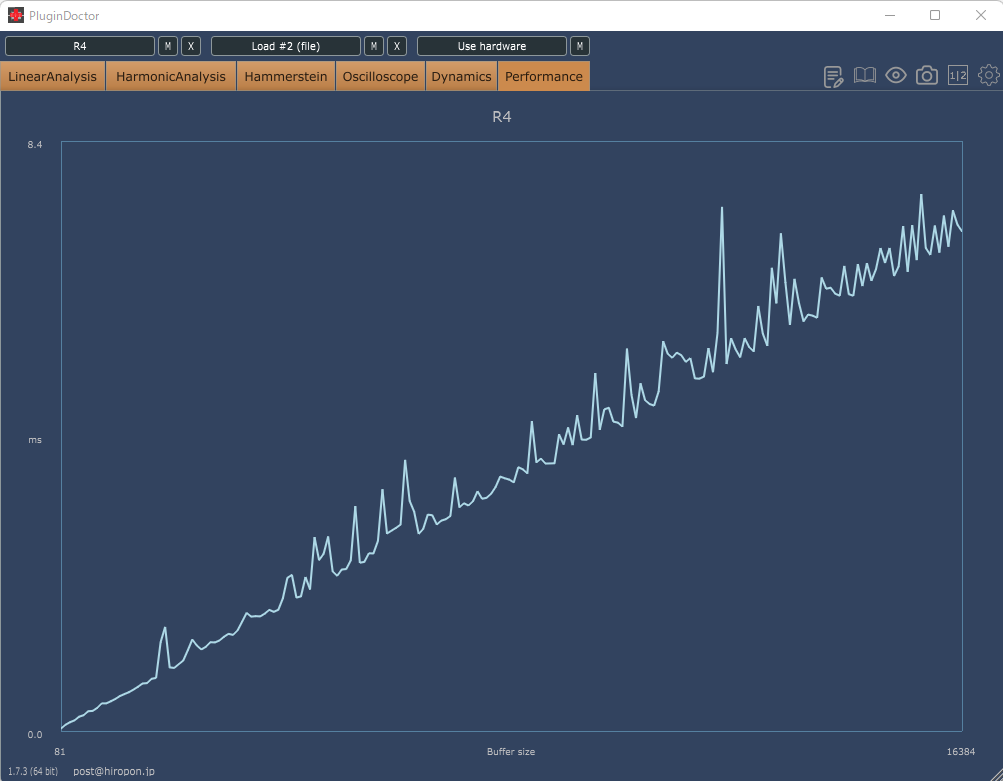This screenshot has height=781, width=1003.
Task: Click the 1.7.3 (64 bit) version text
Action: pyautogui.click(x=33, y=771)
